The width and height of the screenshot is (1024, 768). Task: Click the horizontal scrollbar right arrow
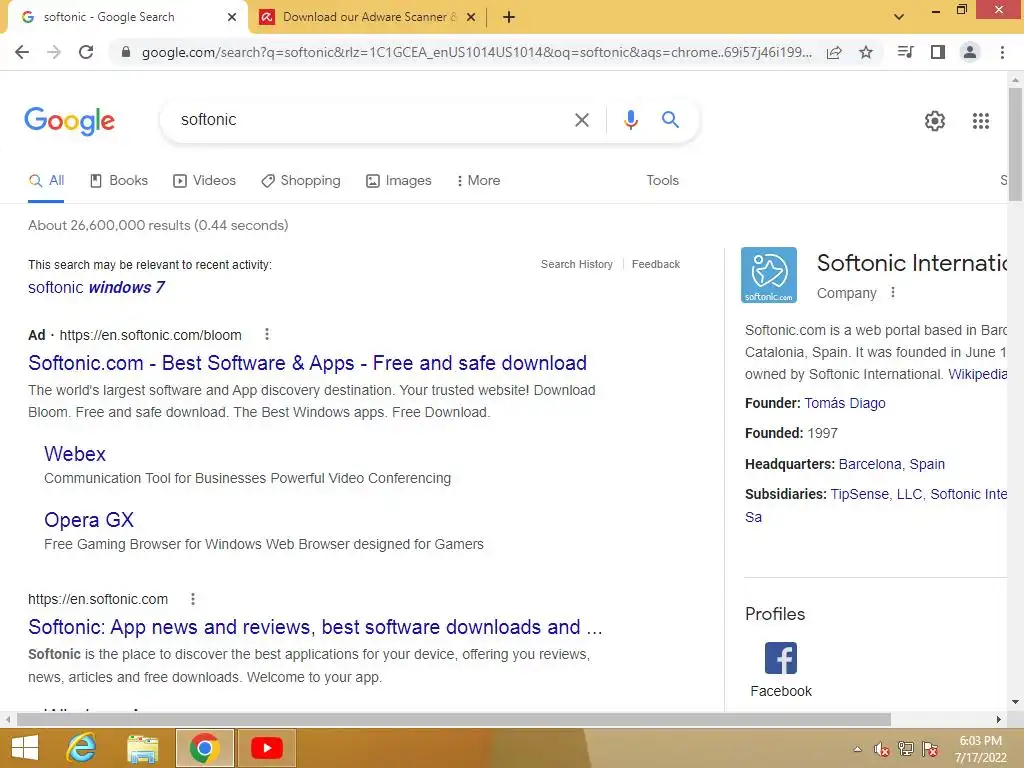coord(999,720)
